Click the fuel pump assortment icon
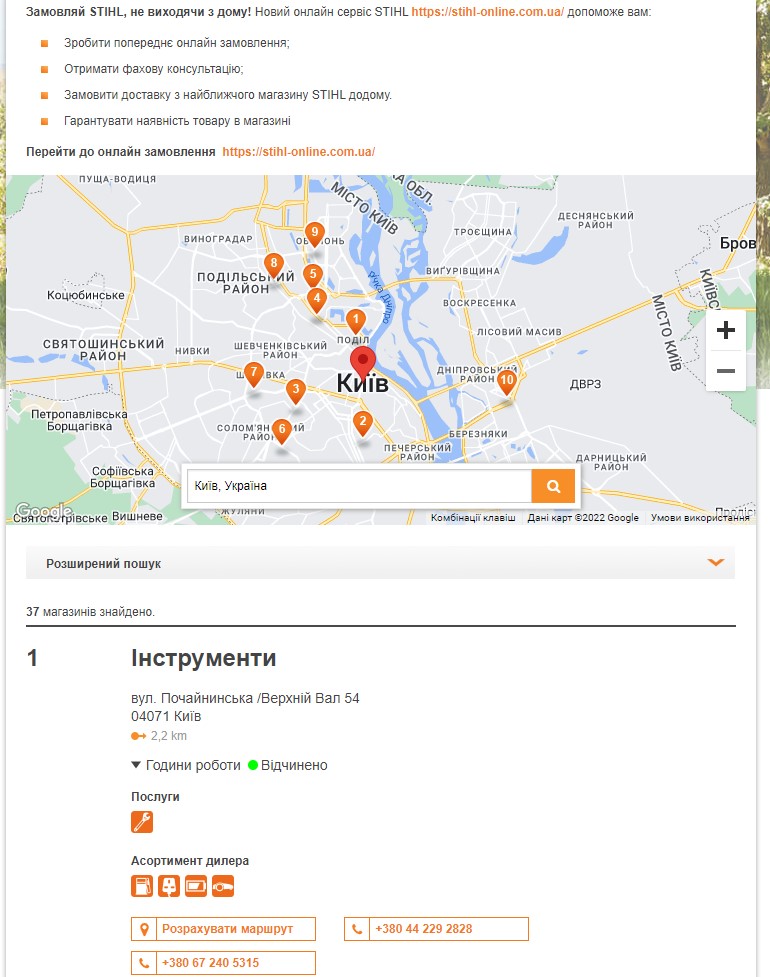 click(x=142, y=886)
